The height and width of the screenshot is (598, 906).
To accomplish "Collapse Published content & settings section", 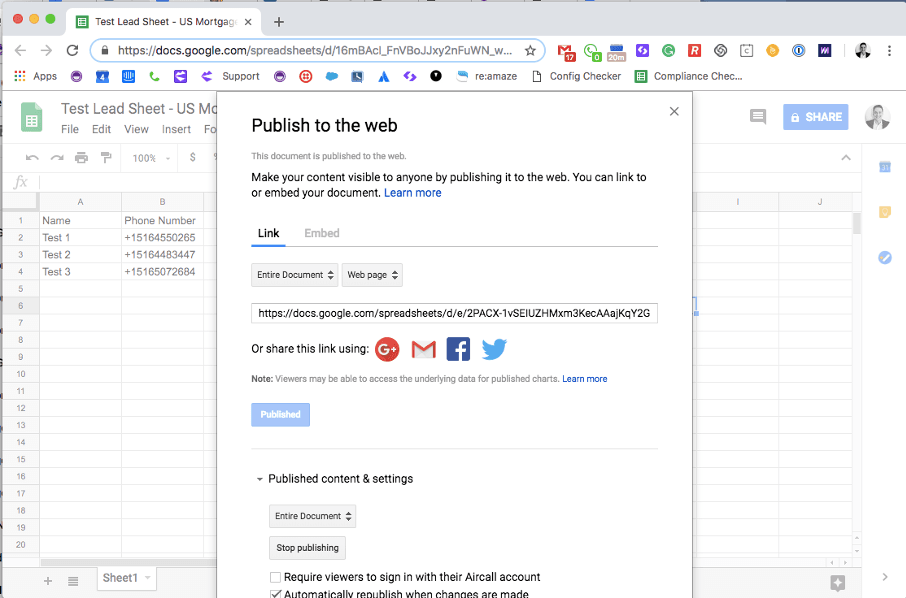I will tap(260, 479).
